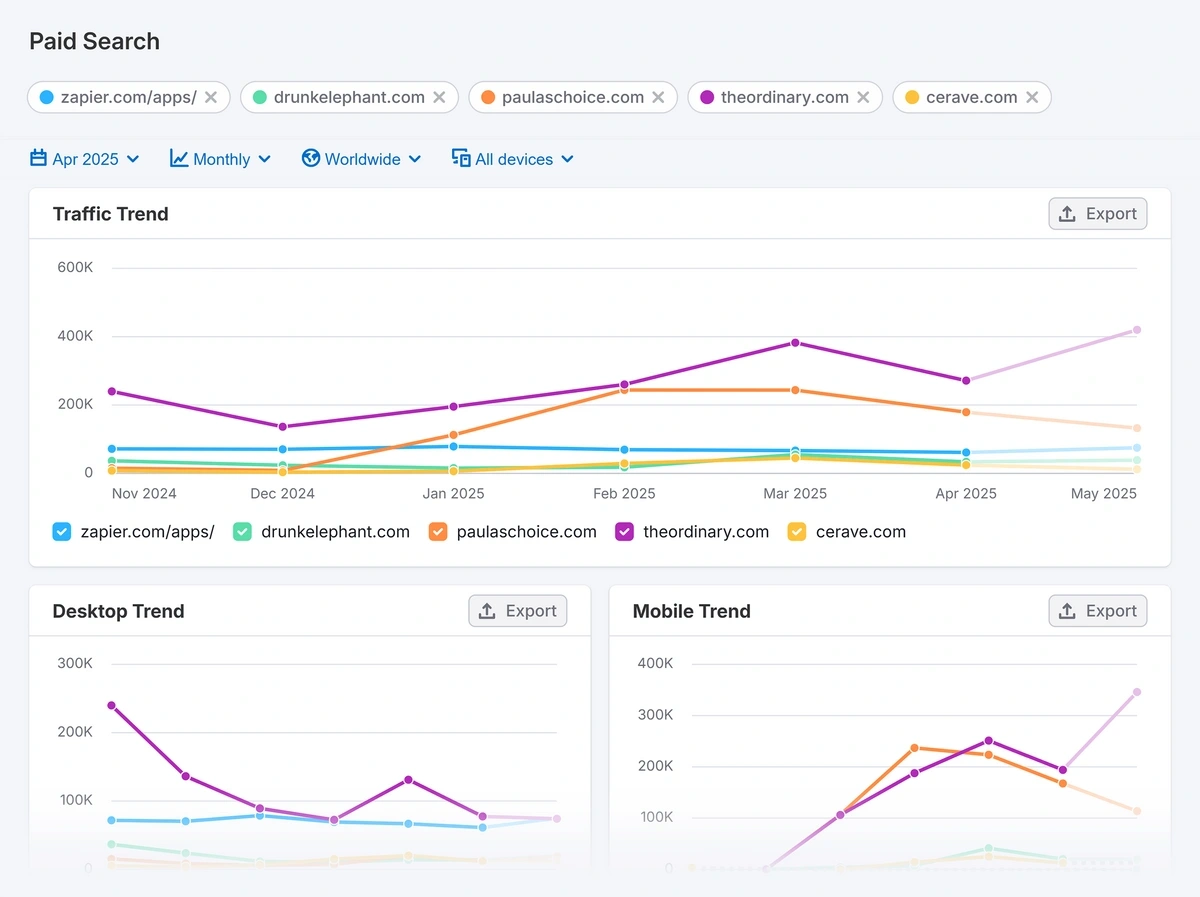Open the Monthly interval dropdown

pyautogui.click(x=221, y=159)
